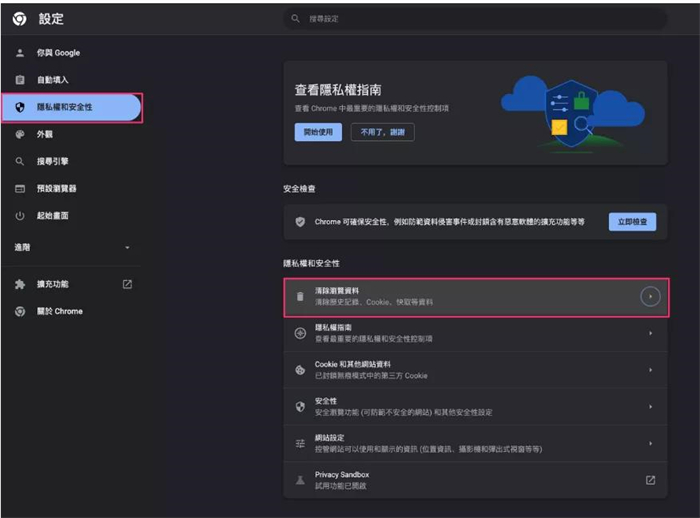Click the 試用功能已開啟 text
The height and width of the screenshot is (518, 700).
coord(341,486)
